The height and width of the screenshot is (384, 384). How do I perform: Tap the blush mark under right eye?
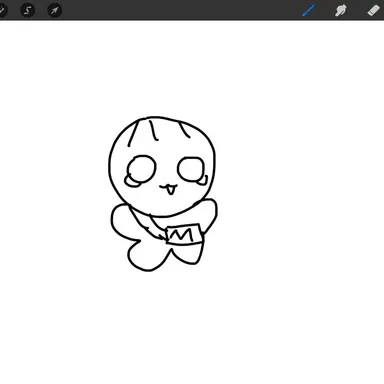click(x=203, y=180)
